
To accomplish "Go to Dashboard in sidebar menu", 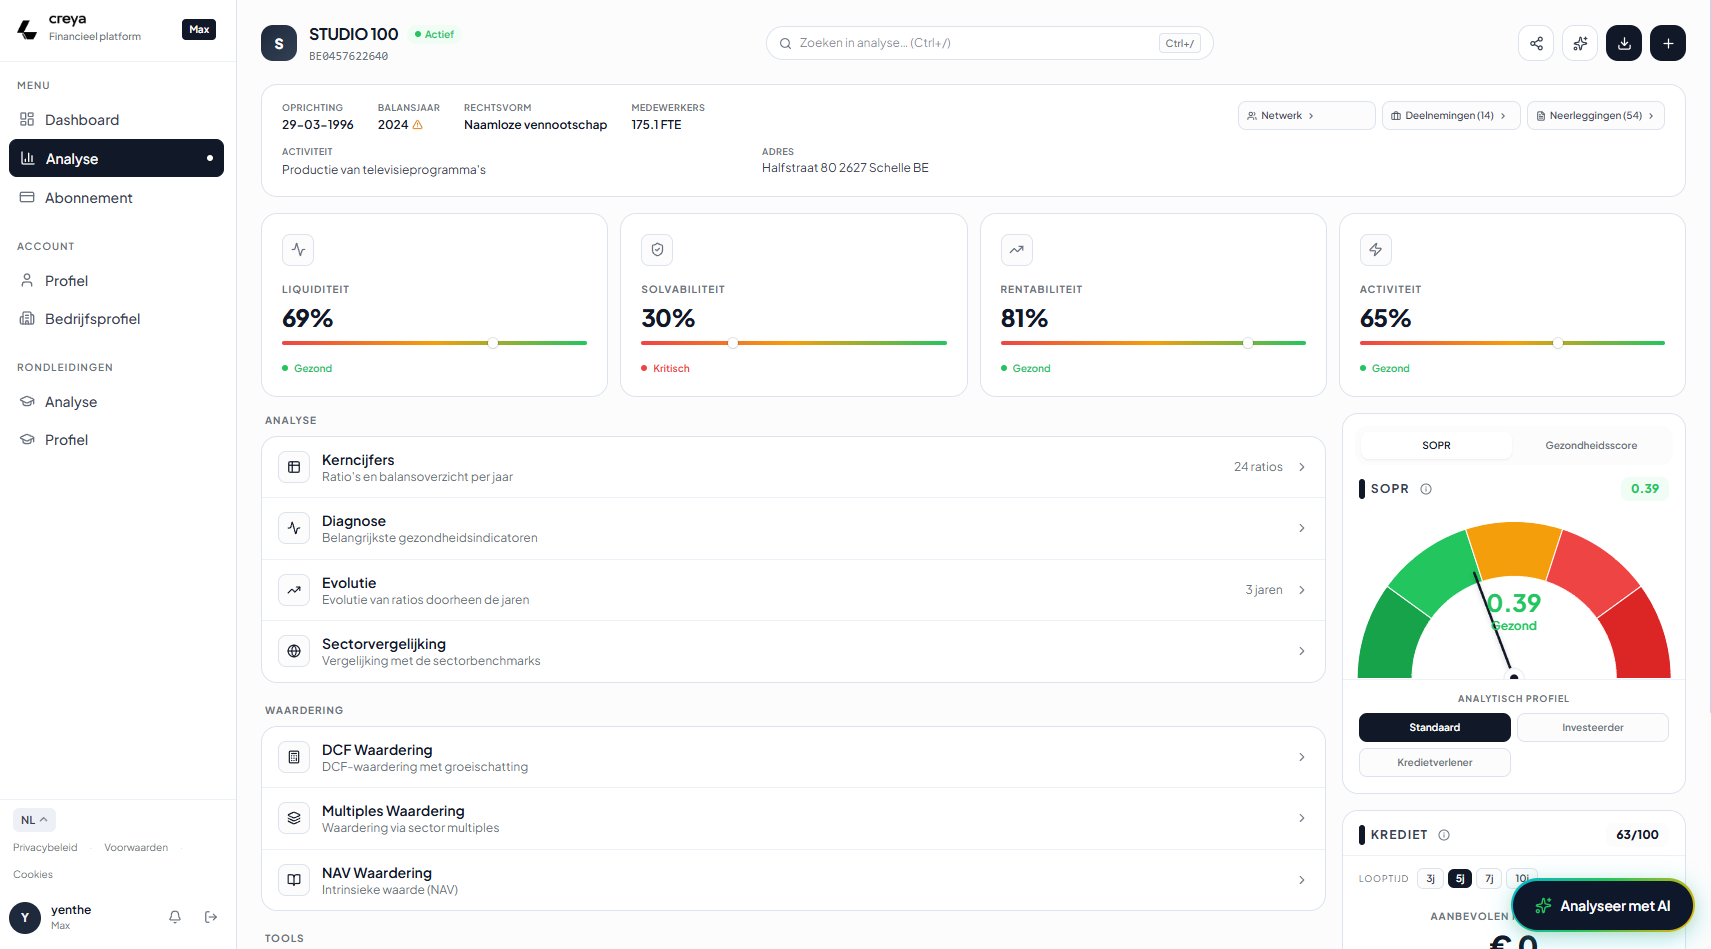I will pyautogui.click(x=116, y=120).
